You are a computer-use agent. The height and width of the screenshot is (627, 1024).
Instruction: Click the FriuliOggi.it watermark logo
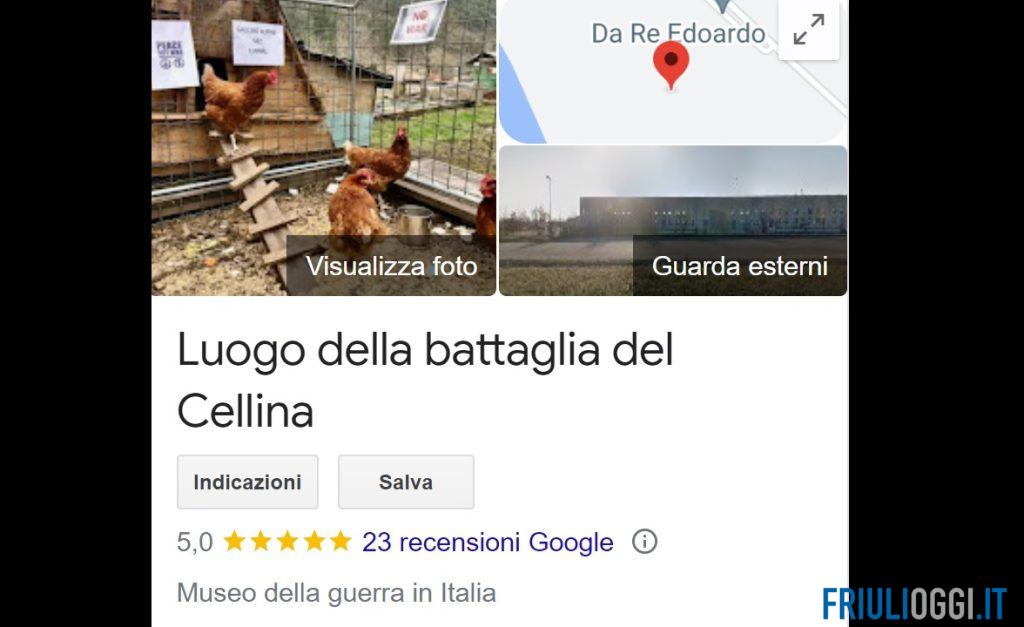[x=914, y=603]
